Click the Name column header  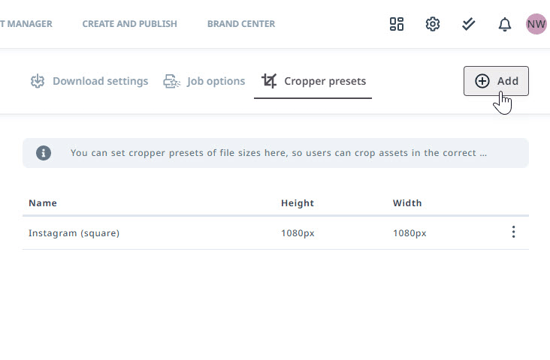point(43,203)
